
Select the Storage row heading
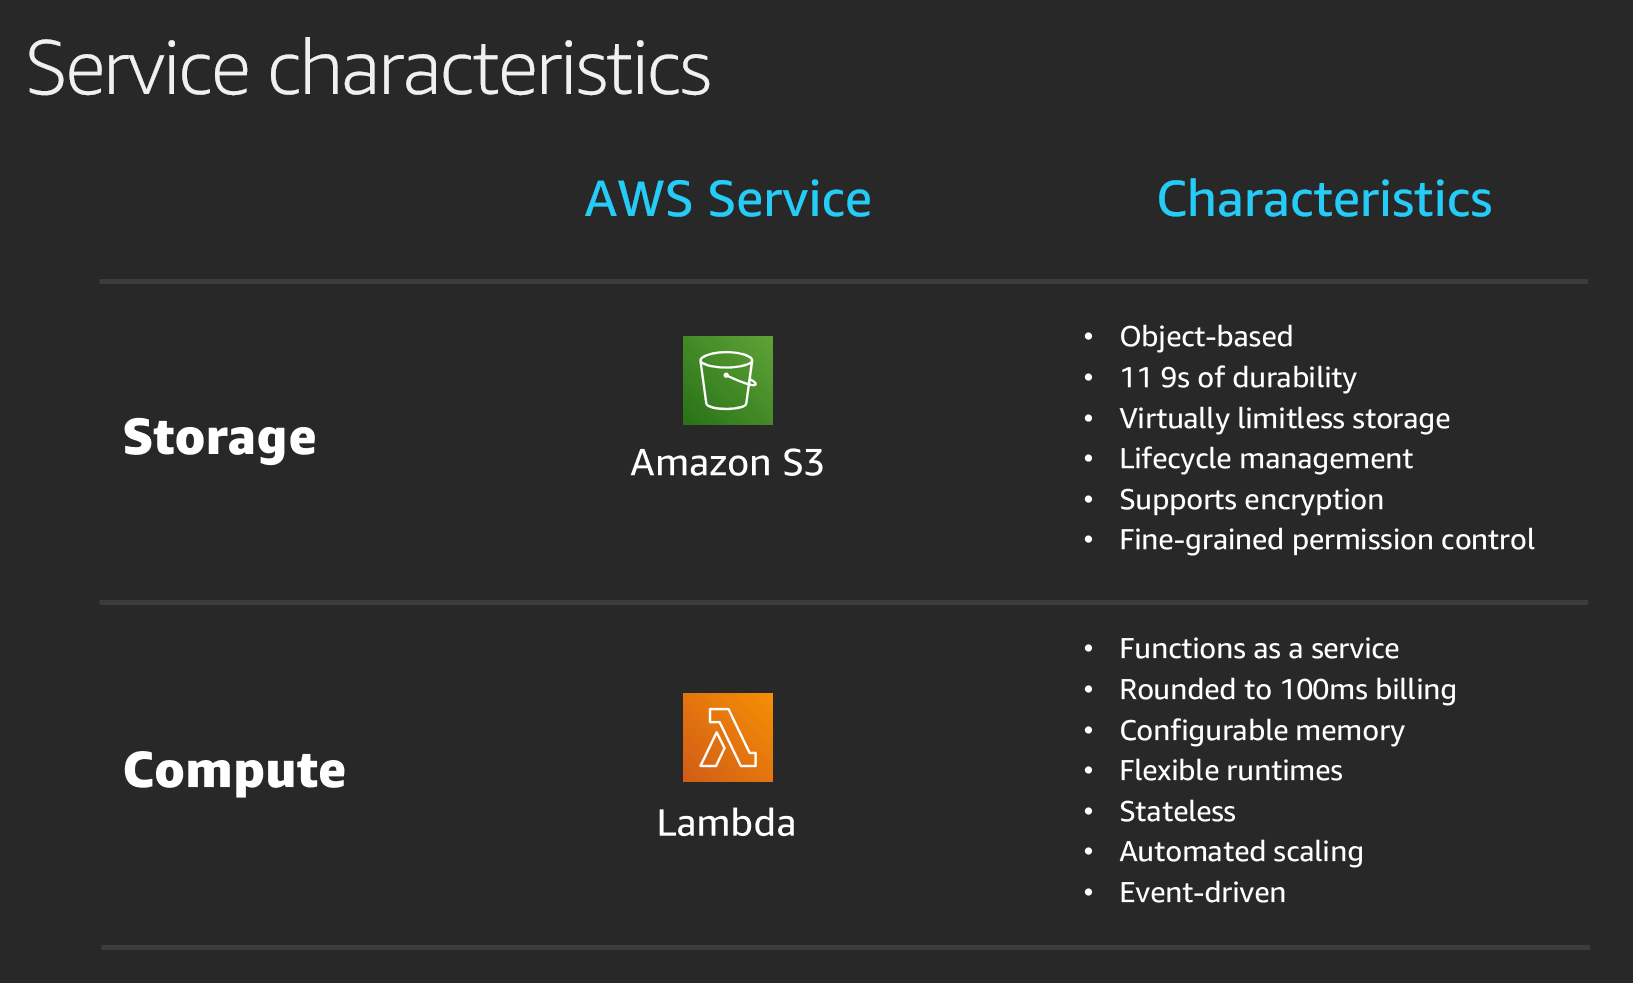coord(219,438)
